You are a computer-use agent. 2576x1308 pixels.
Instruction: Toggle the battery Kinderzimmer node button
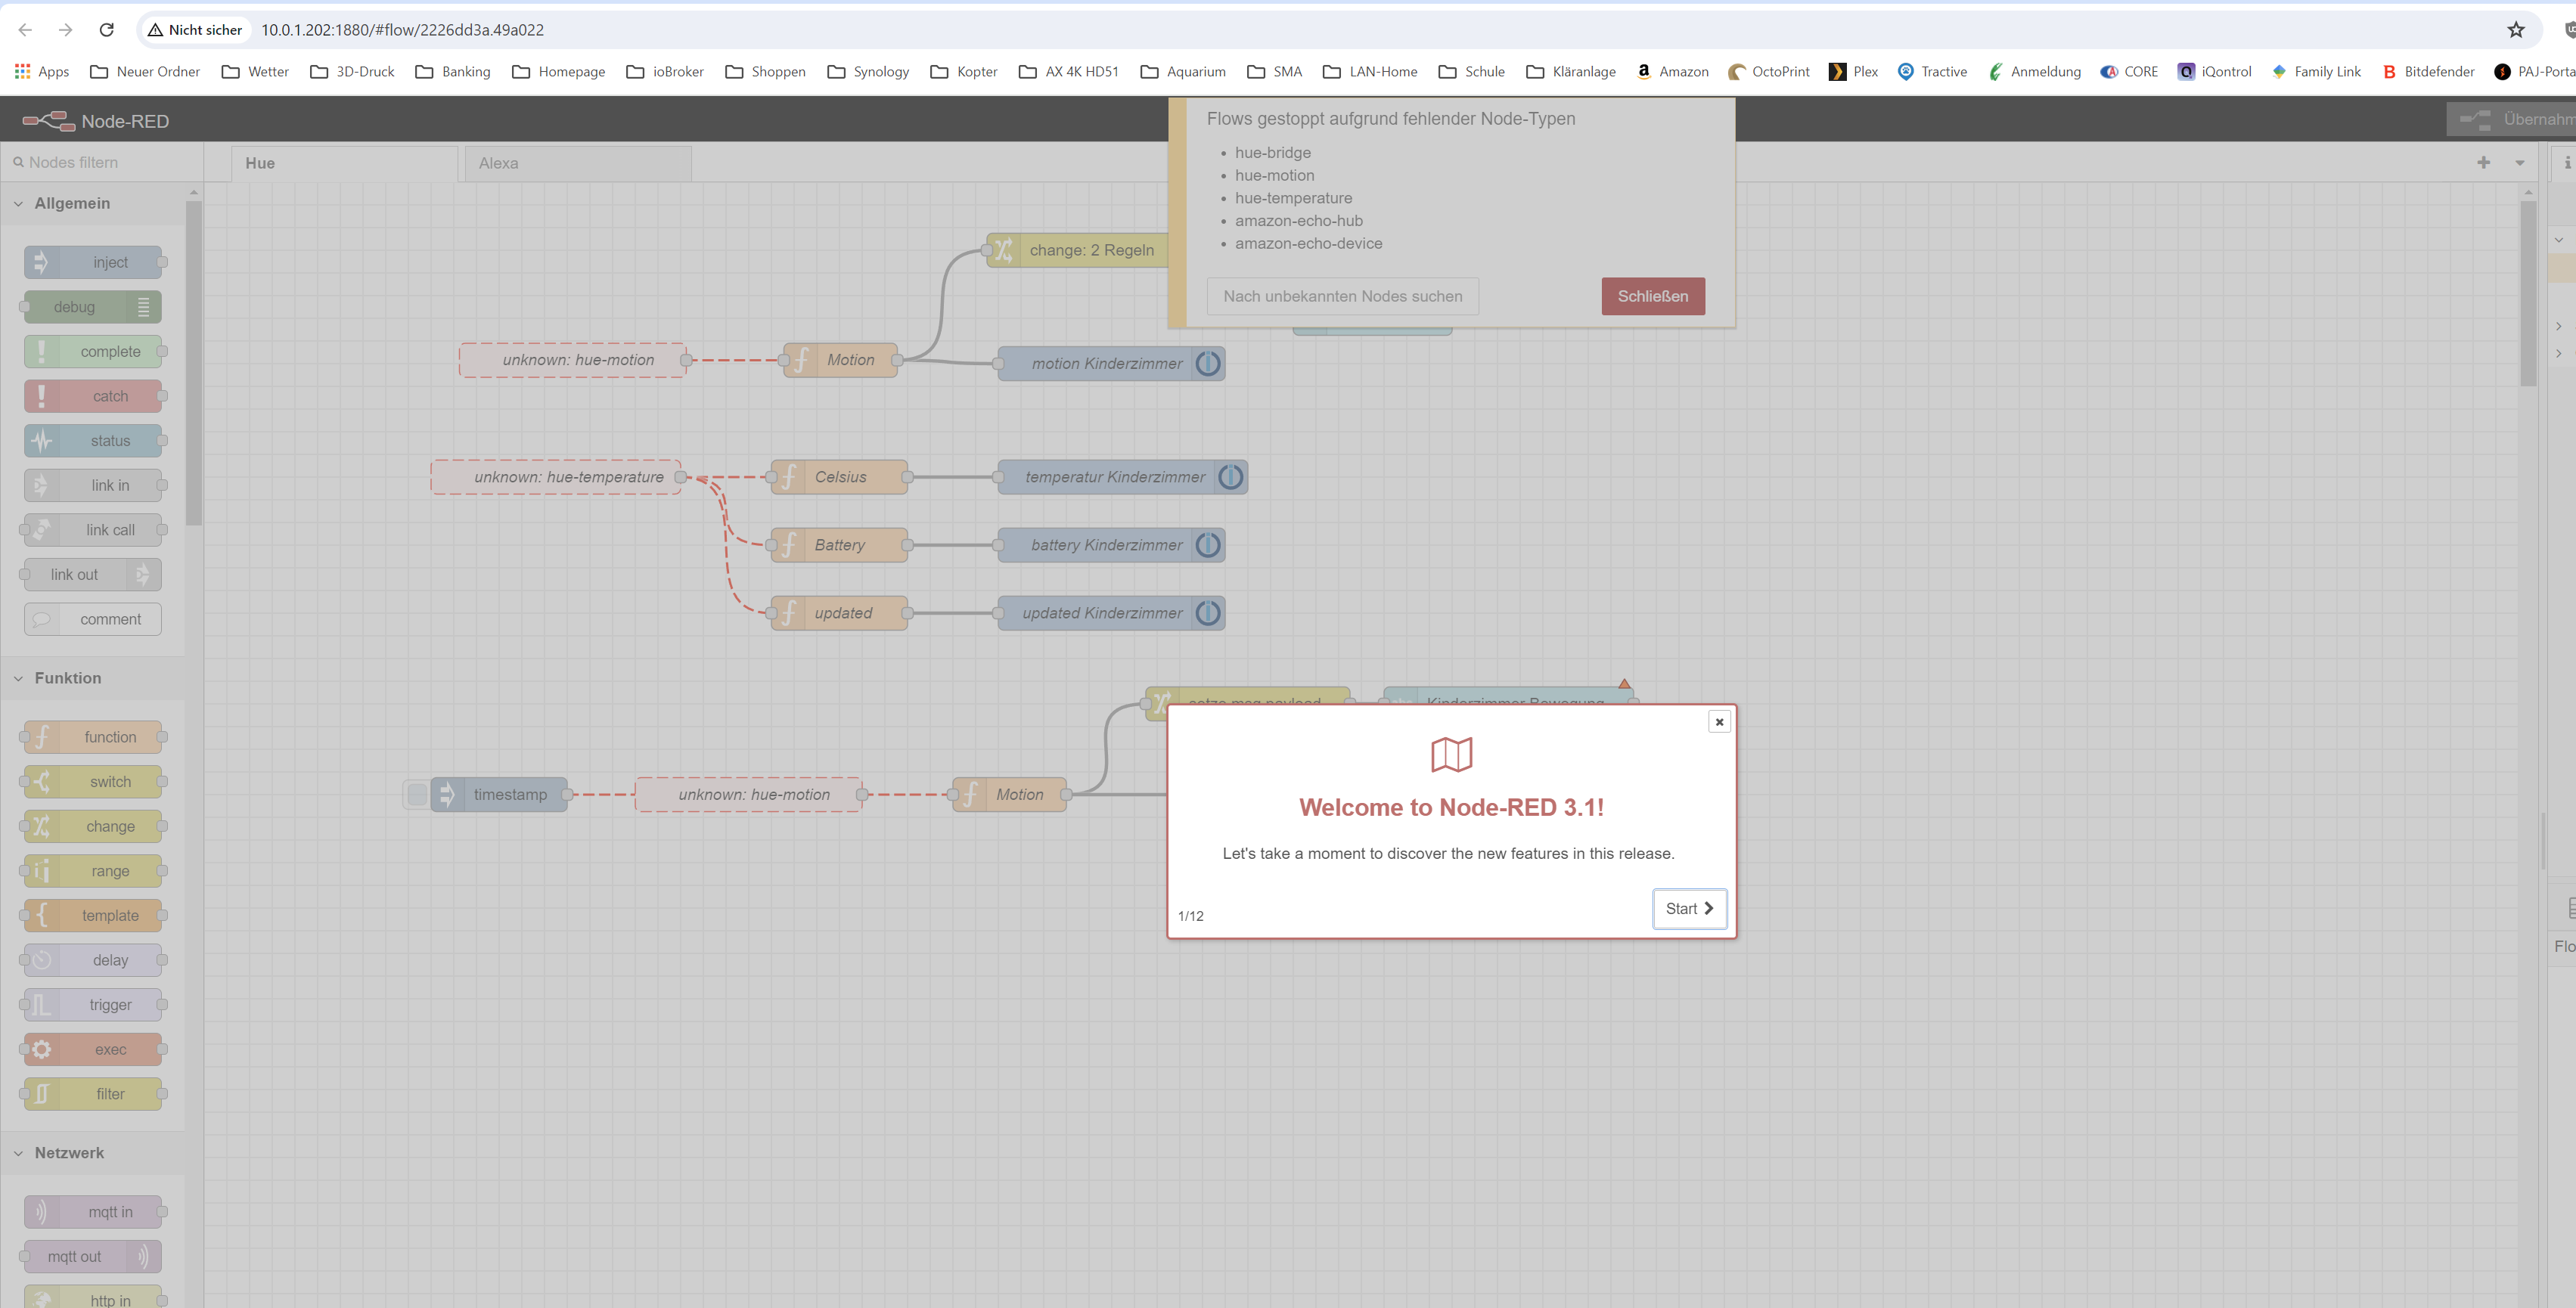tap(1209, 545)
